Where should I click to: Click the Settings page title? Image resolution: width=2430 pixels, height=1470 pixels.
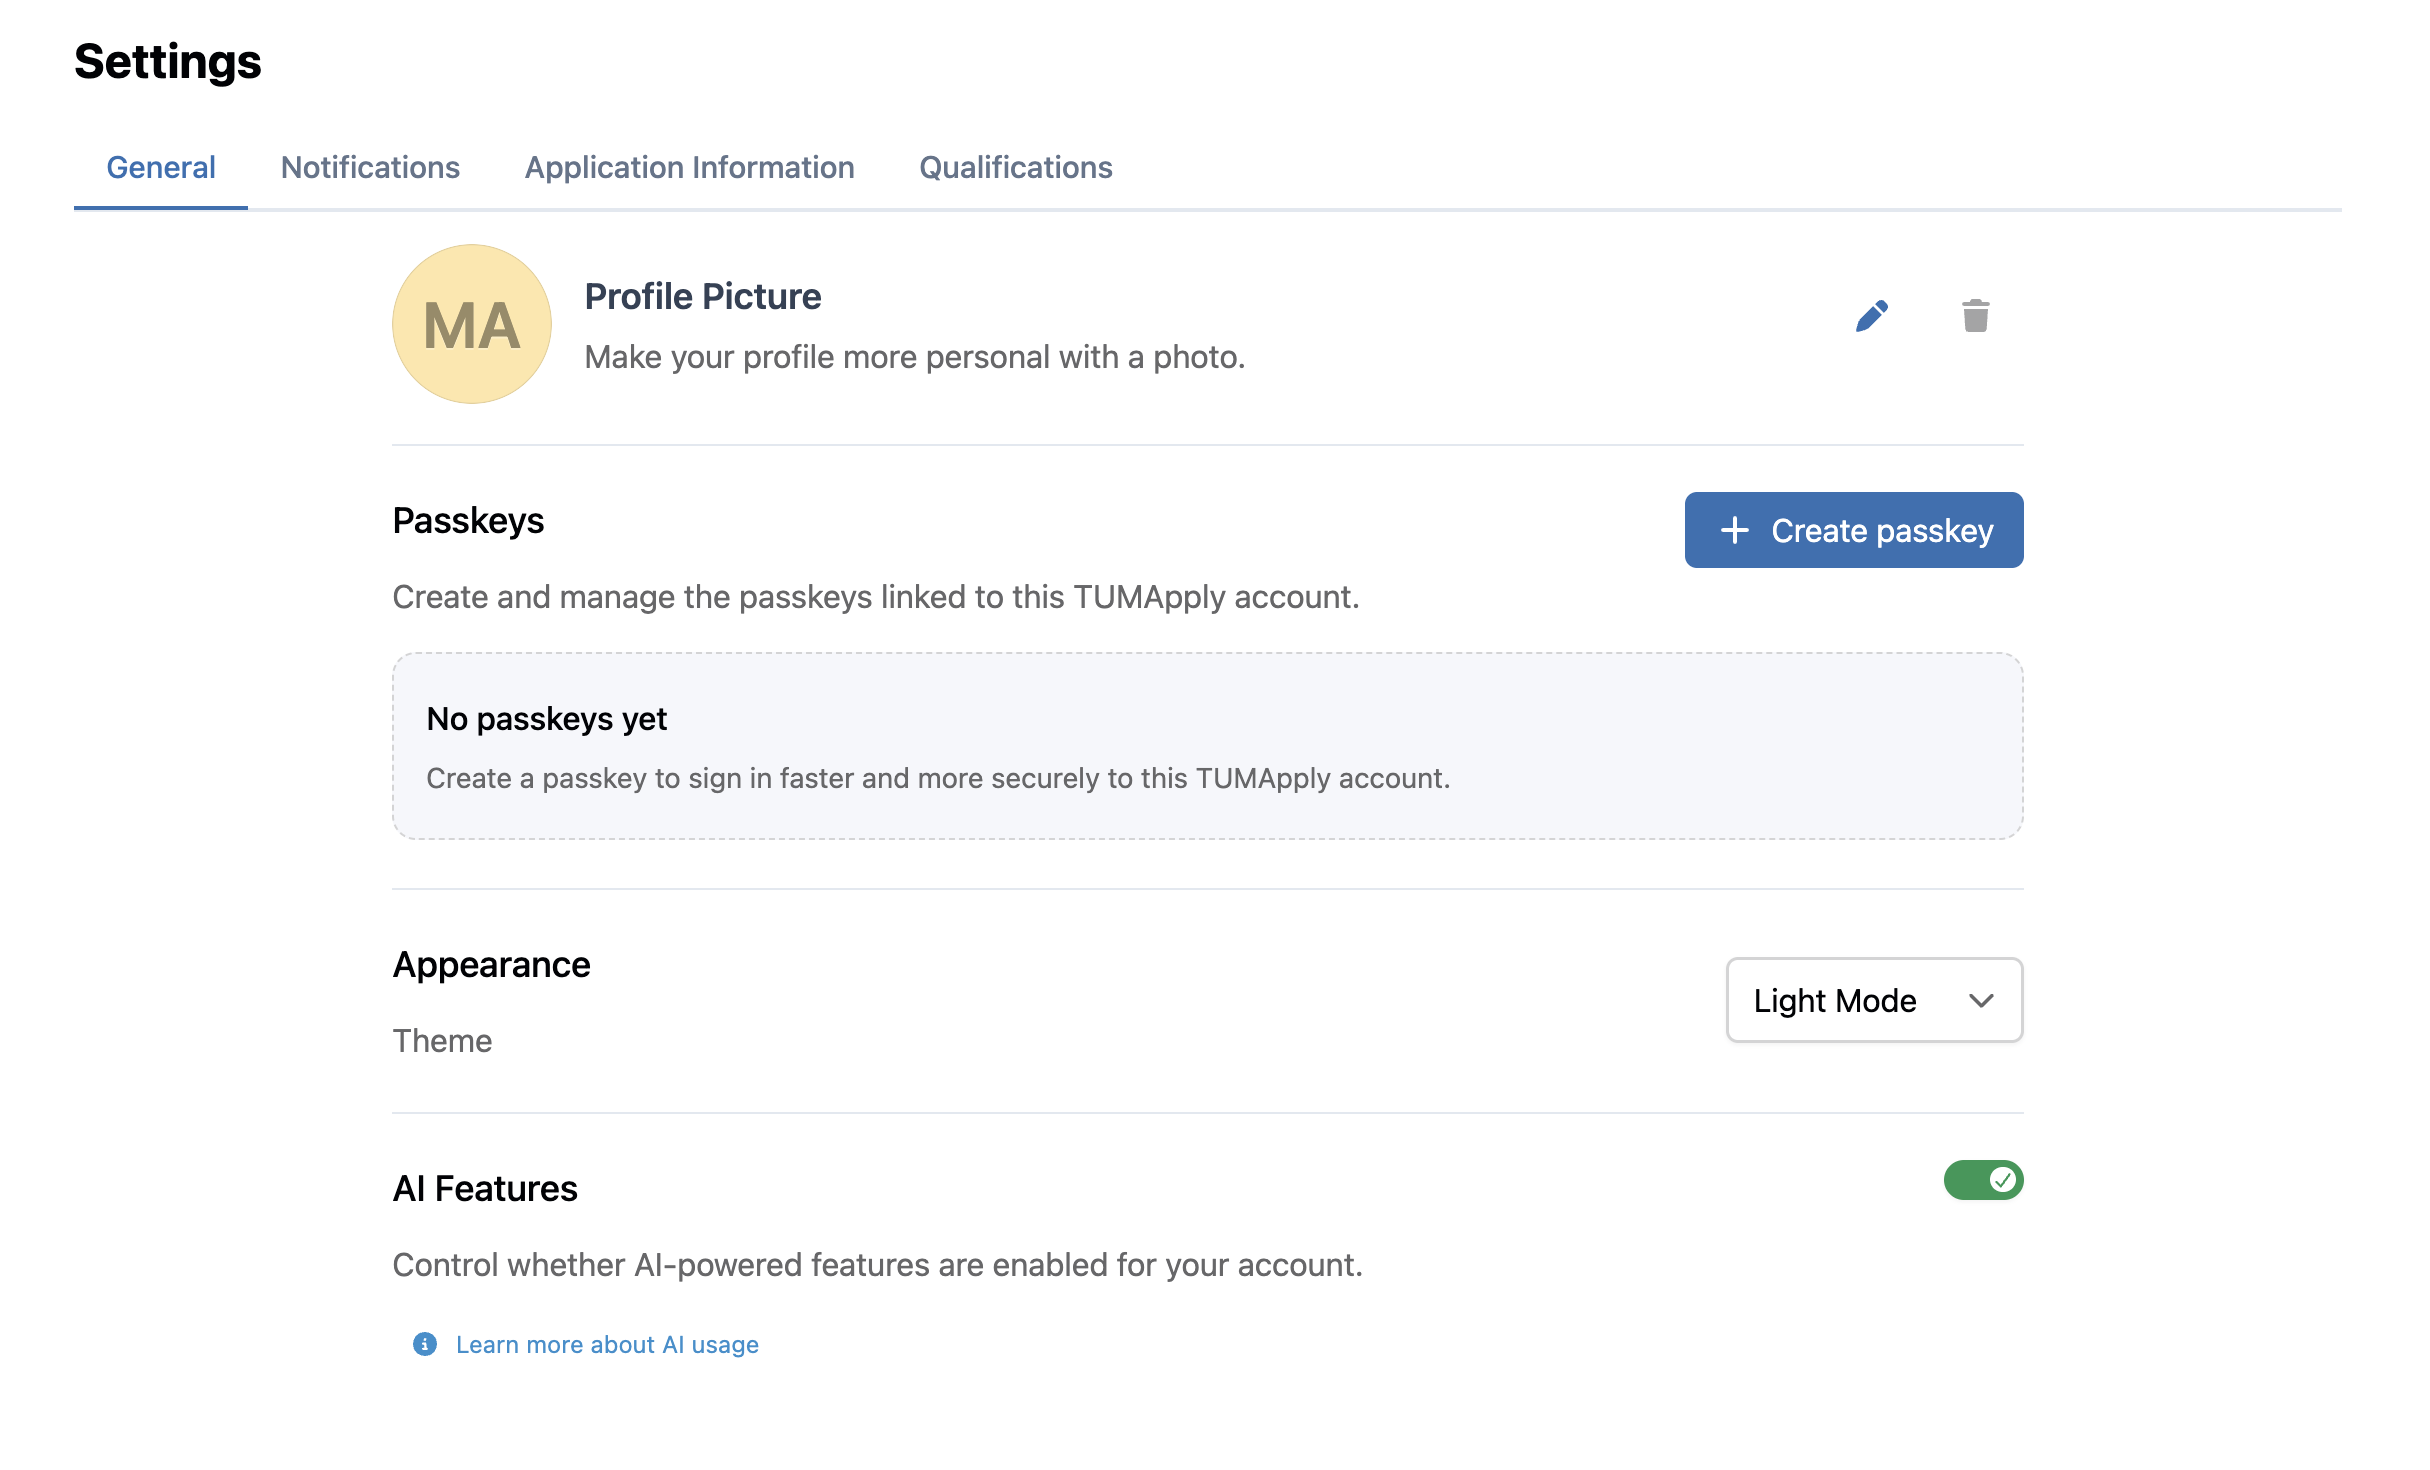click(168, 62)
